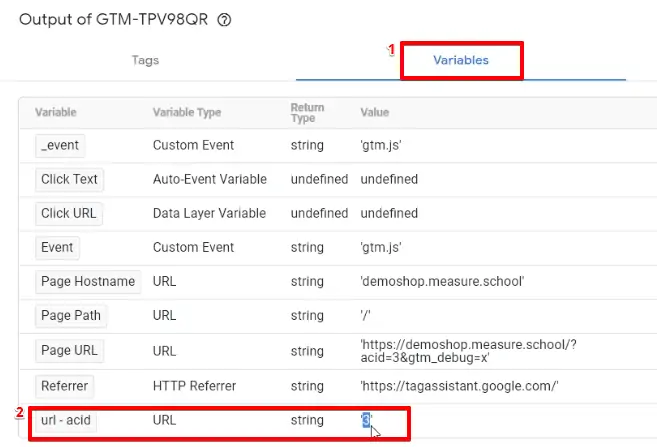Click 'gtm.js' value in the Event row

[x=381, y=248]
